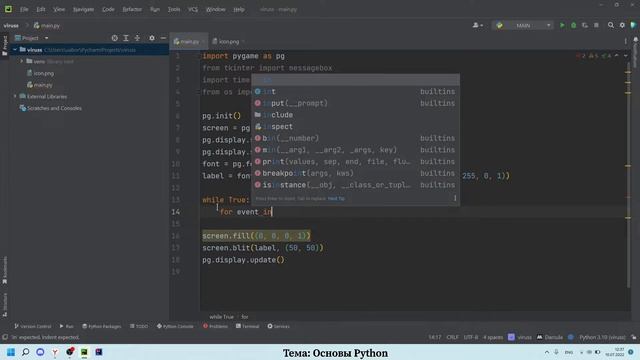The image size is (640, 360).
Task: Choose 'print' completion suggestion
Action: tap(355, 162)
